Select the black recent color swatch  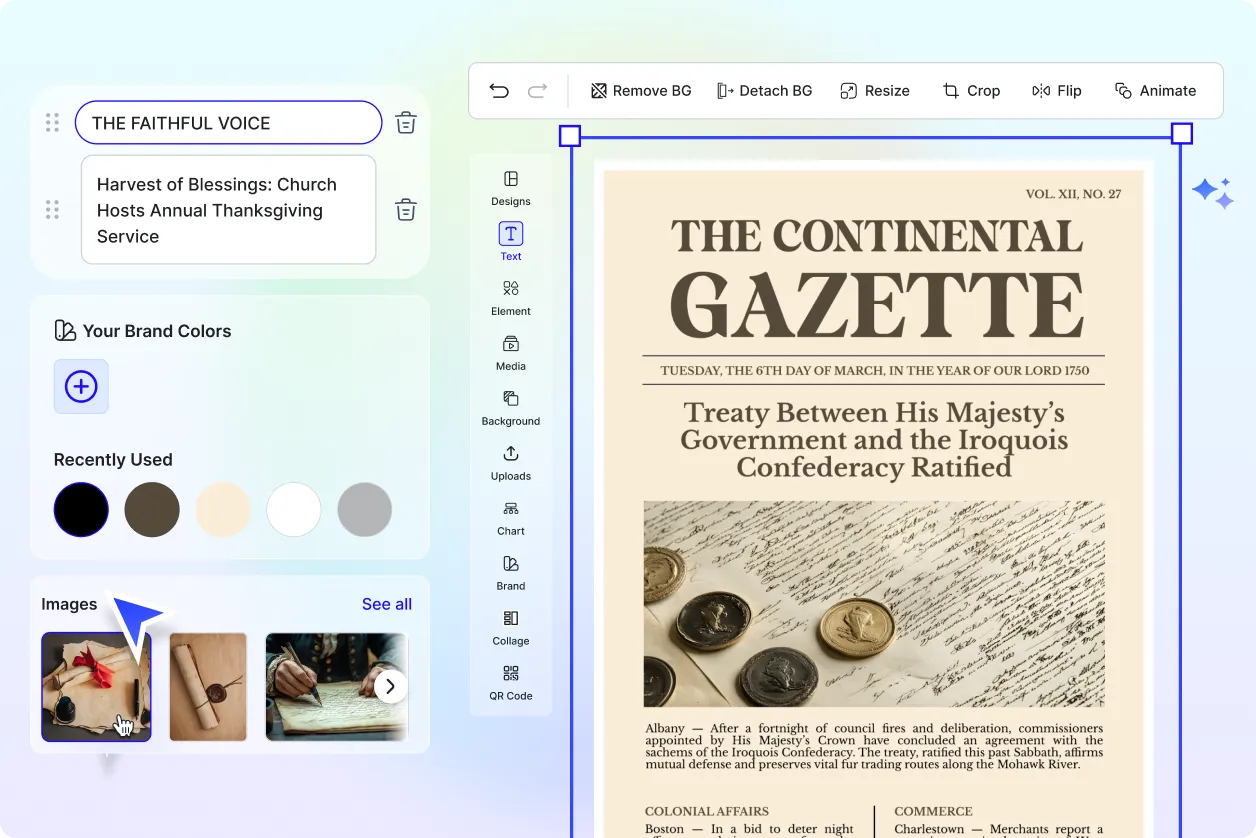(x=81, y=510)
